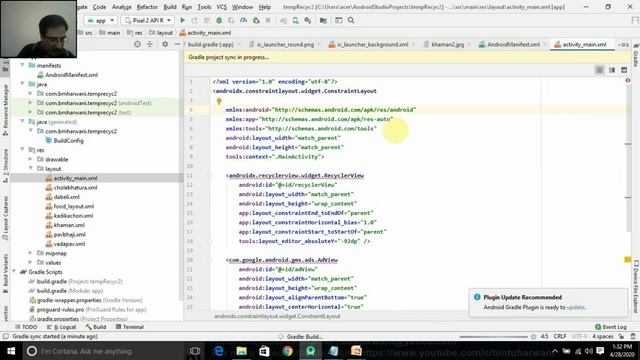
Task: Toggle the Device File Explorer panel
Action: pyautogui.click(x=636, y=288)
